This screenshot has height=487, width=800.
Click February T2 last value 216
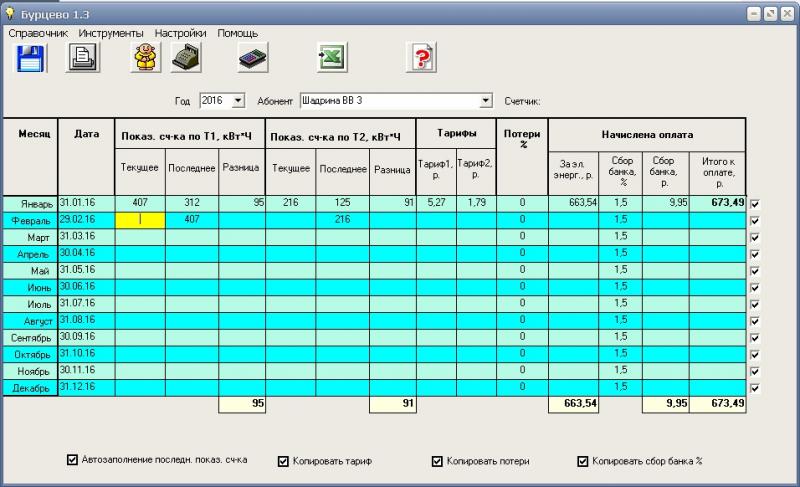pyautogui.click(x=342, y=220)
